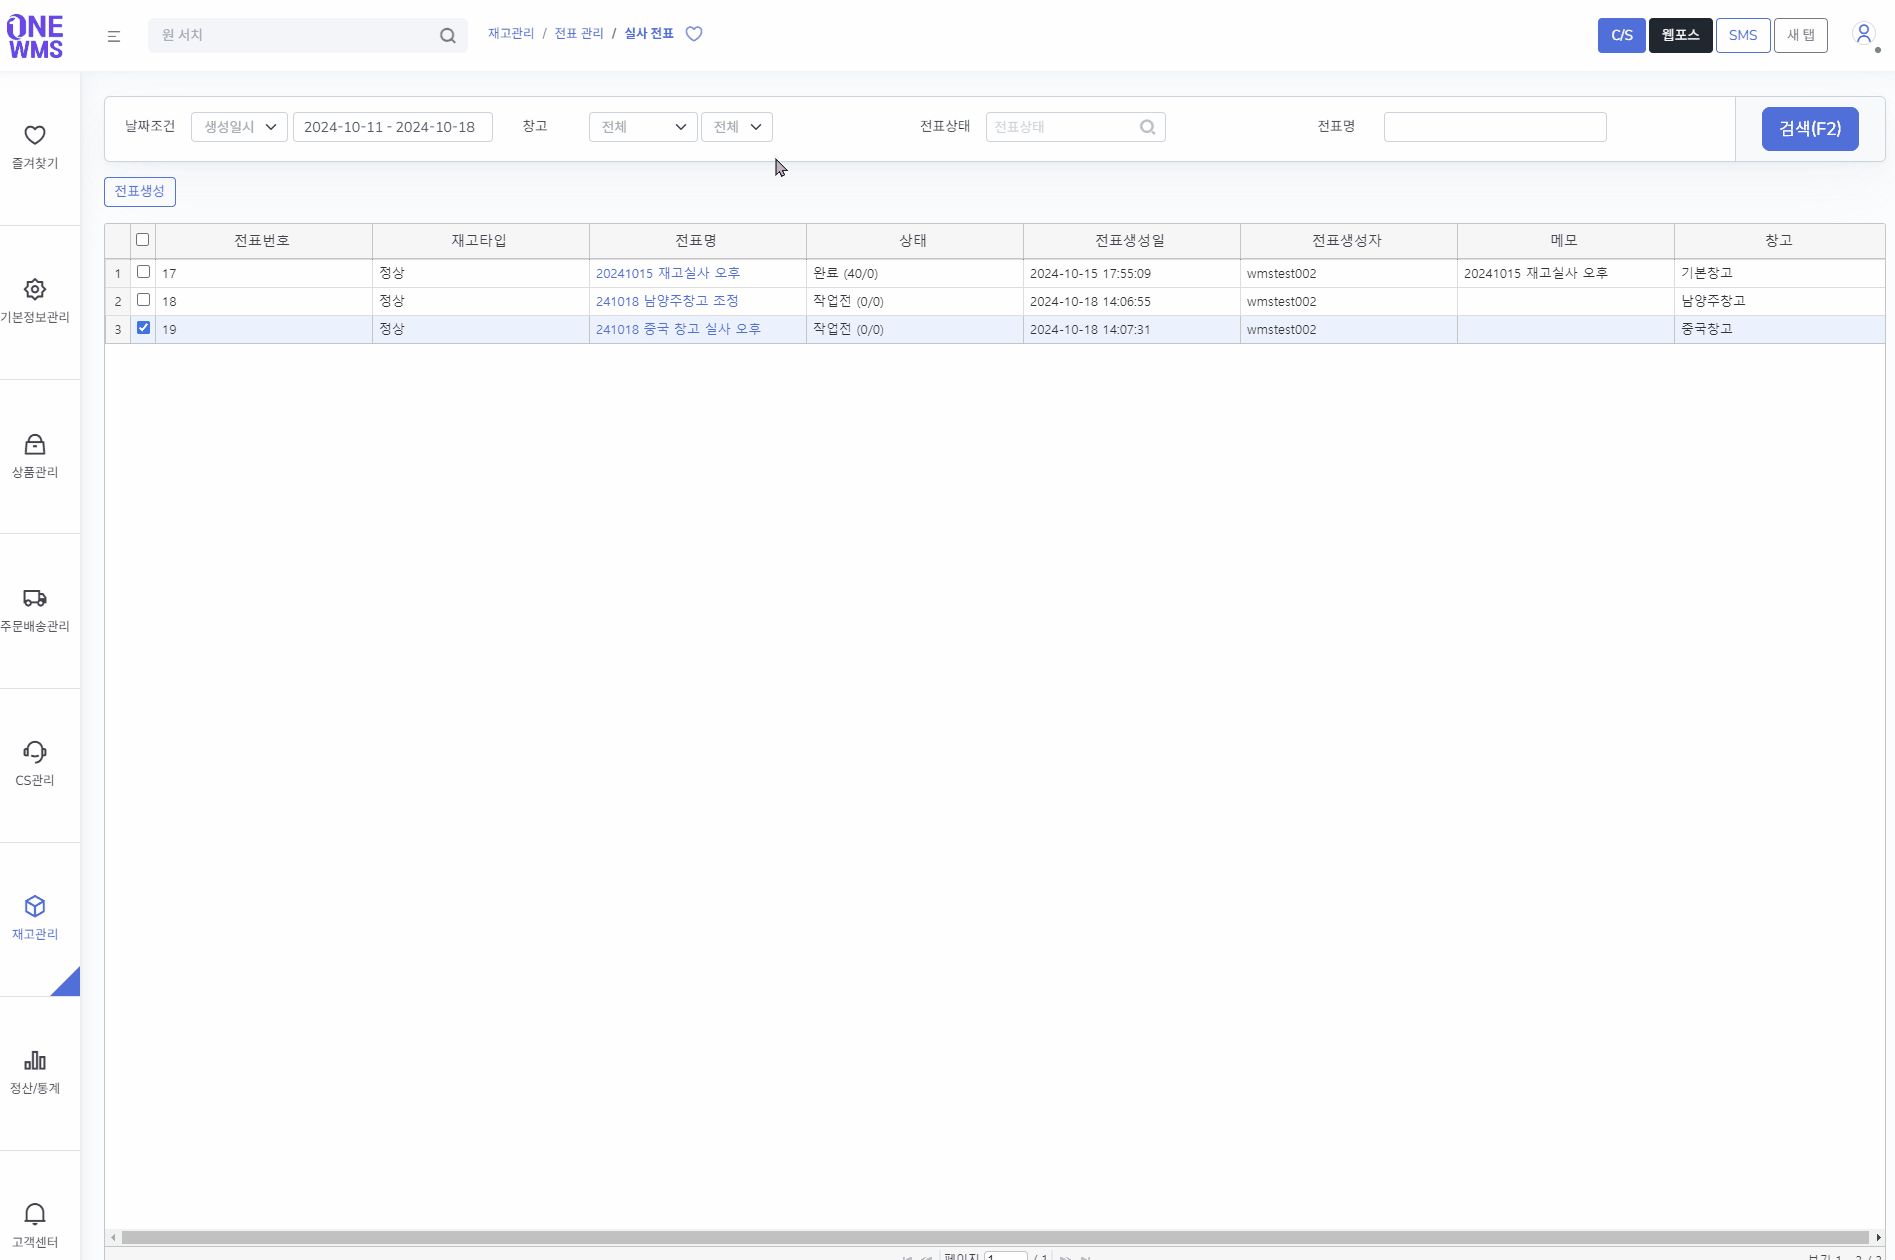Add 실사 전표 page to favorites heart
The height and width of the screenshot is (1260, 1895).
694,34
